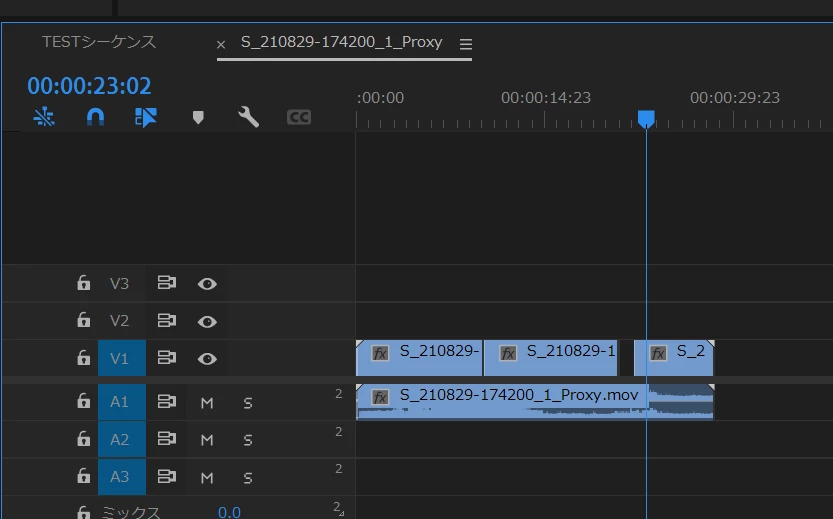This screenshot has width=833, height=519.
Task: Solo track A3
Action: point(248,478)
